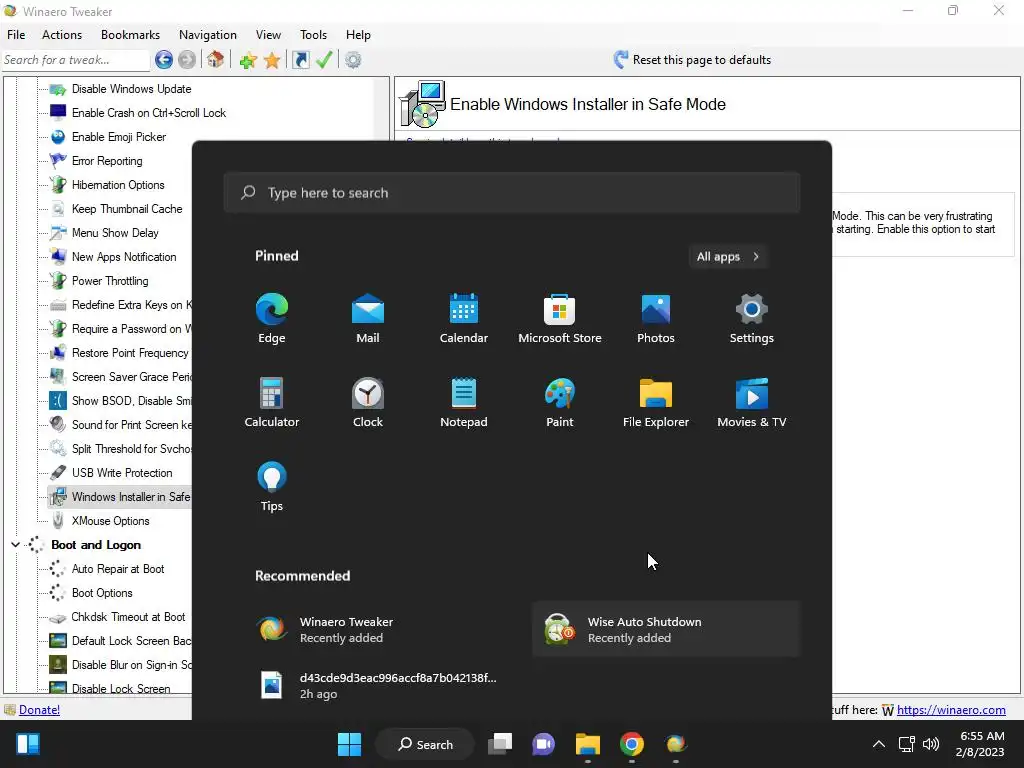Select Enable Emoji Picker tweak
This screenshot has height=768, width=1024.
(x=119, y=137)
